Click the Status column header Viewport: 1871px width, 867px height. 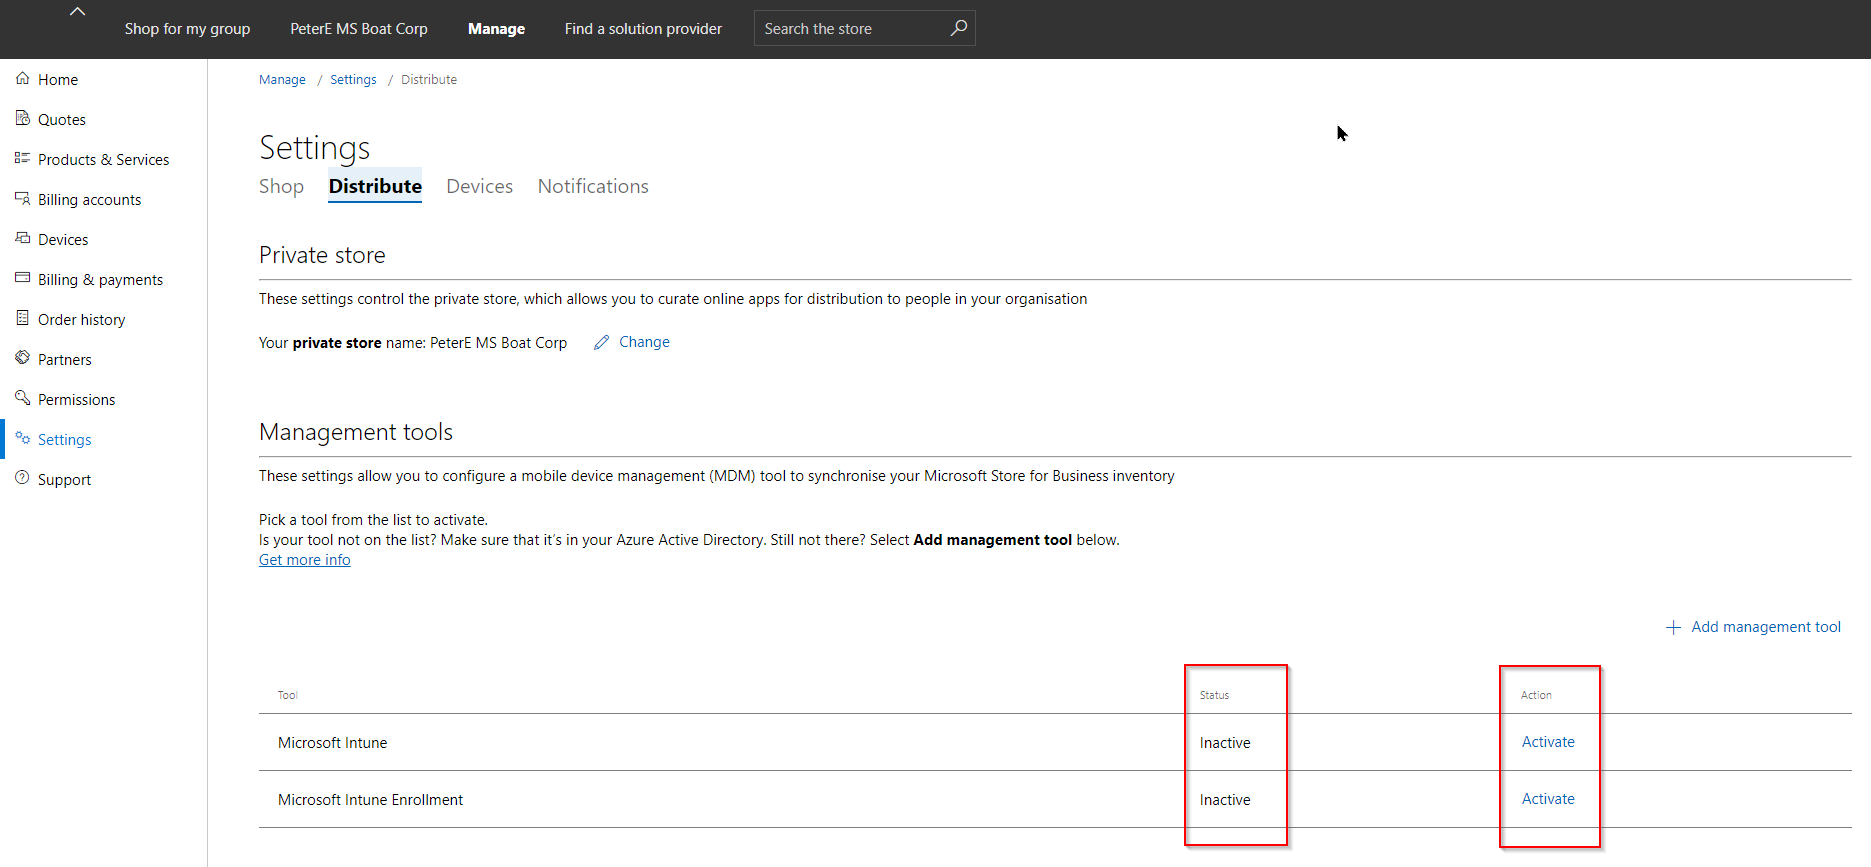click(1214, 695)
